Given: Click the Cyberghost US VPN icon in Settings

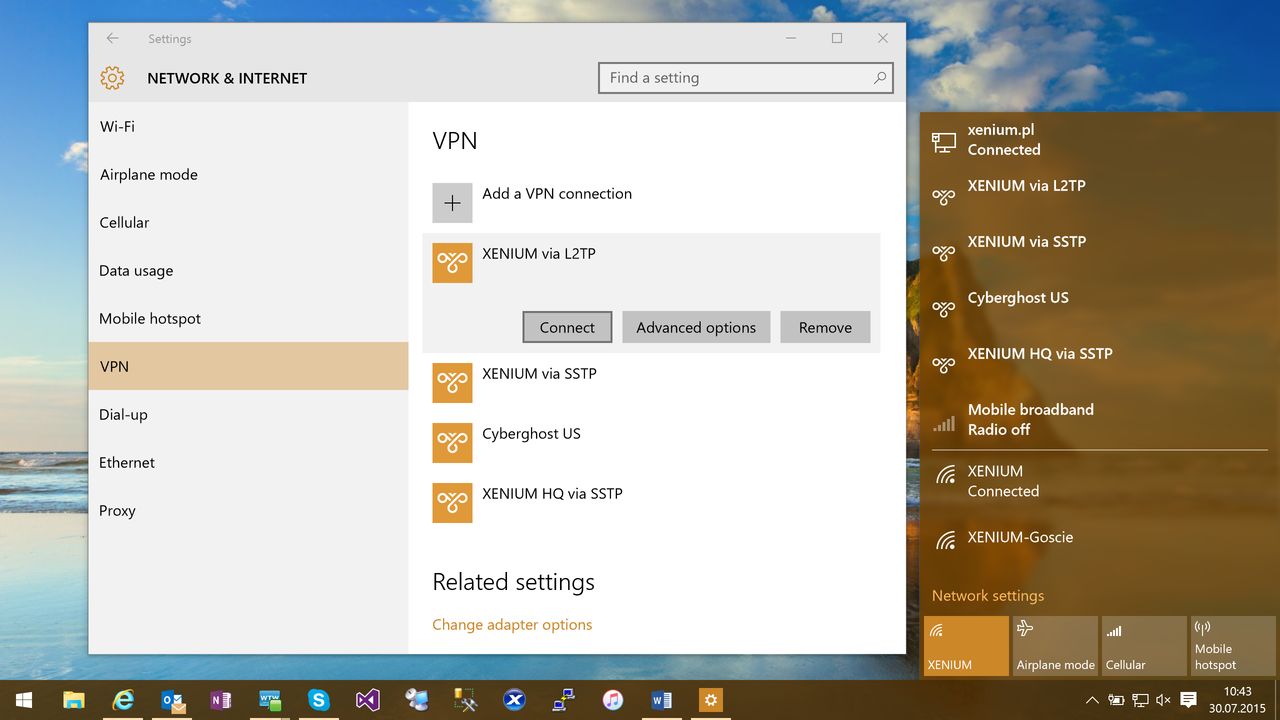Looking at the screenshot, I should tap(452, 443).
